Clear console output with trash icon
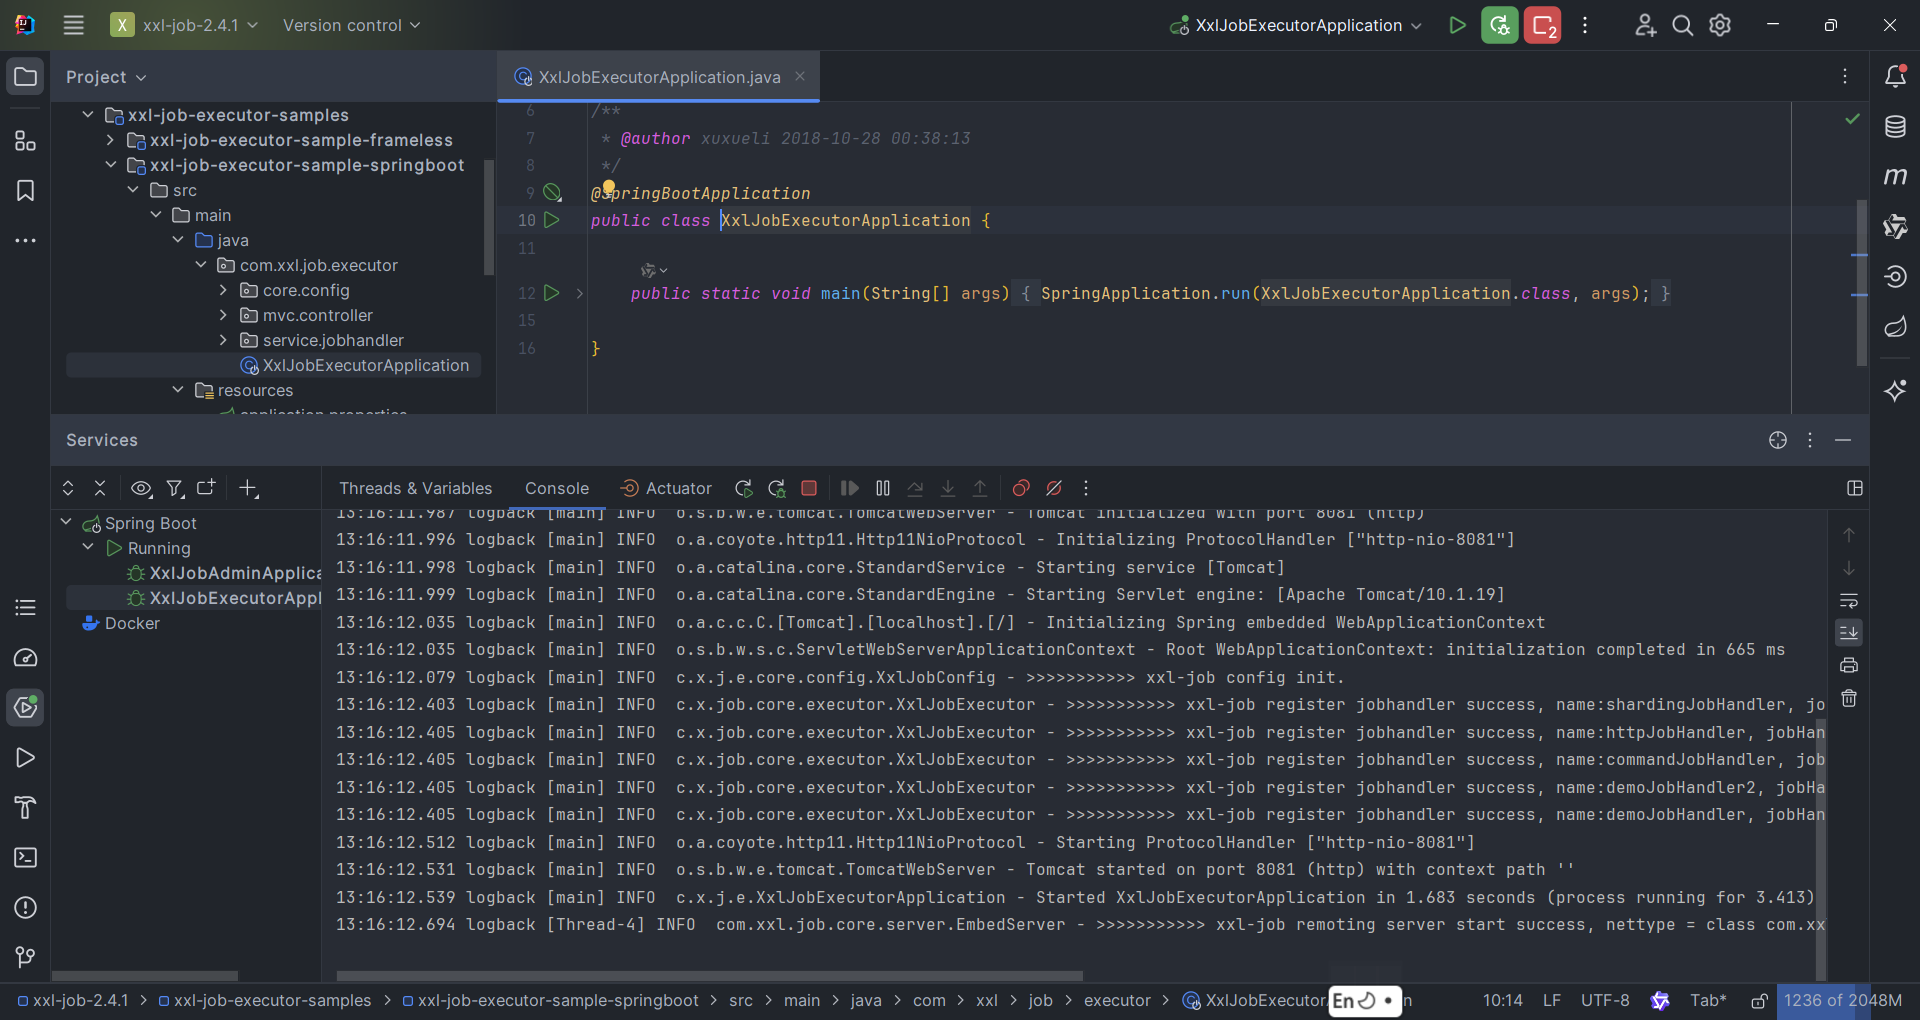 click(1849, 698)
